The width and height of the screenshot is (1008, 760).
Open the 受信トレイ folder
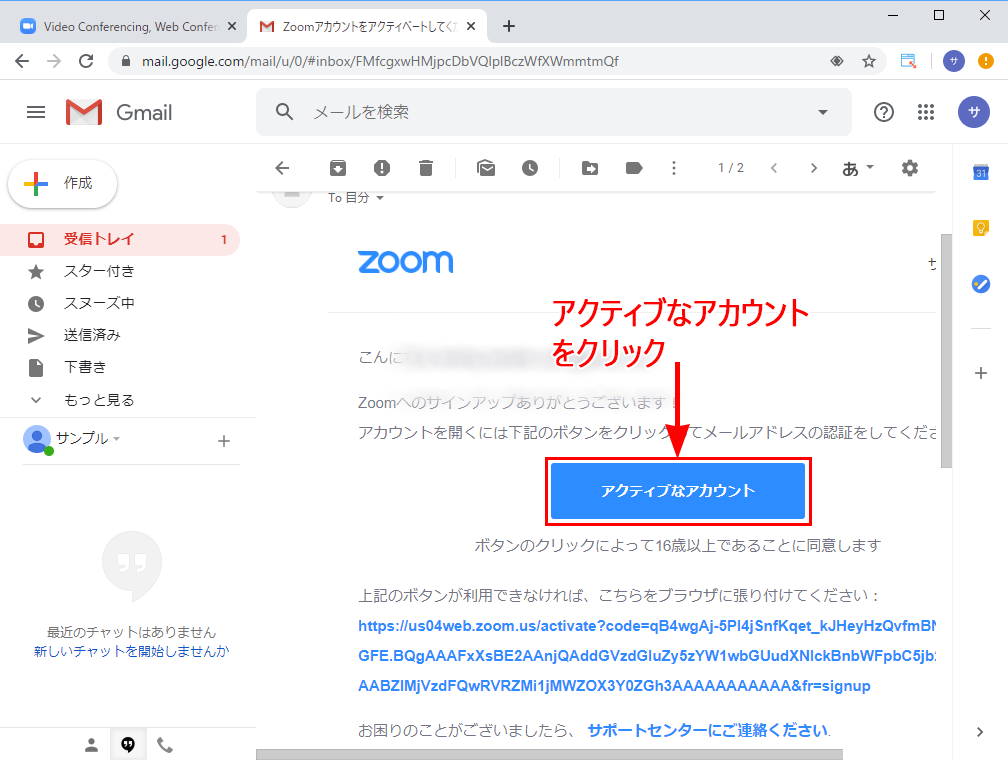[x=99, y=240]
